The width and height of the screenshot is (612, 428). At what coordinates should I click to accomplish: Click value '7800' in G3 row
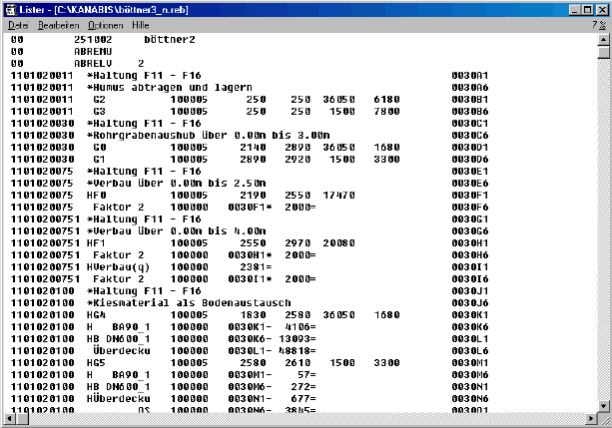387,112
